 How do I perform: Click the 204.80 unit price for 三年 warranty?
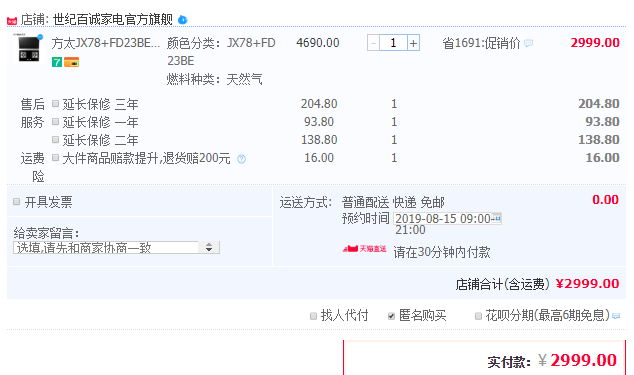[319, 104]
